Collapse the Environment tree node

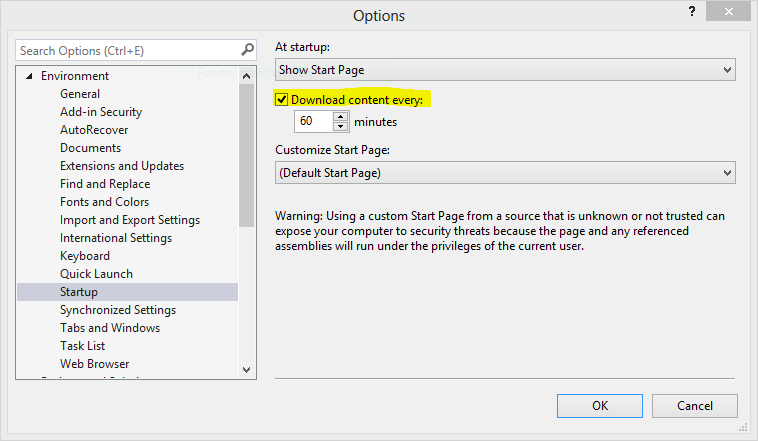click(x=29, y=76)
